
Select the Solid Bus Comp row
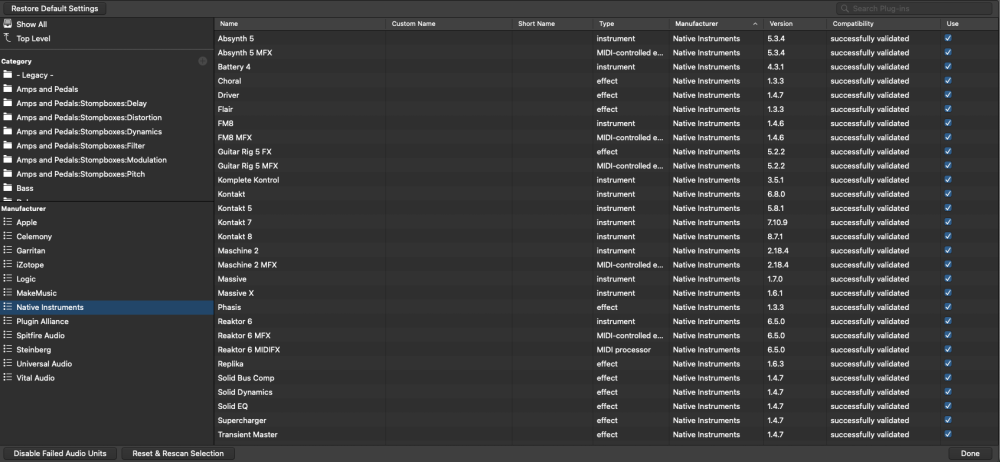tap(607, 378)
